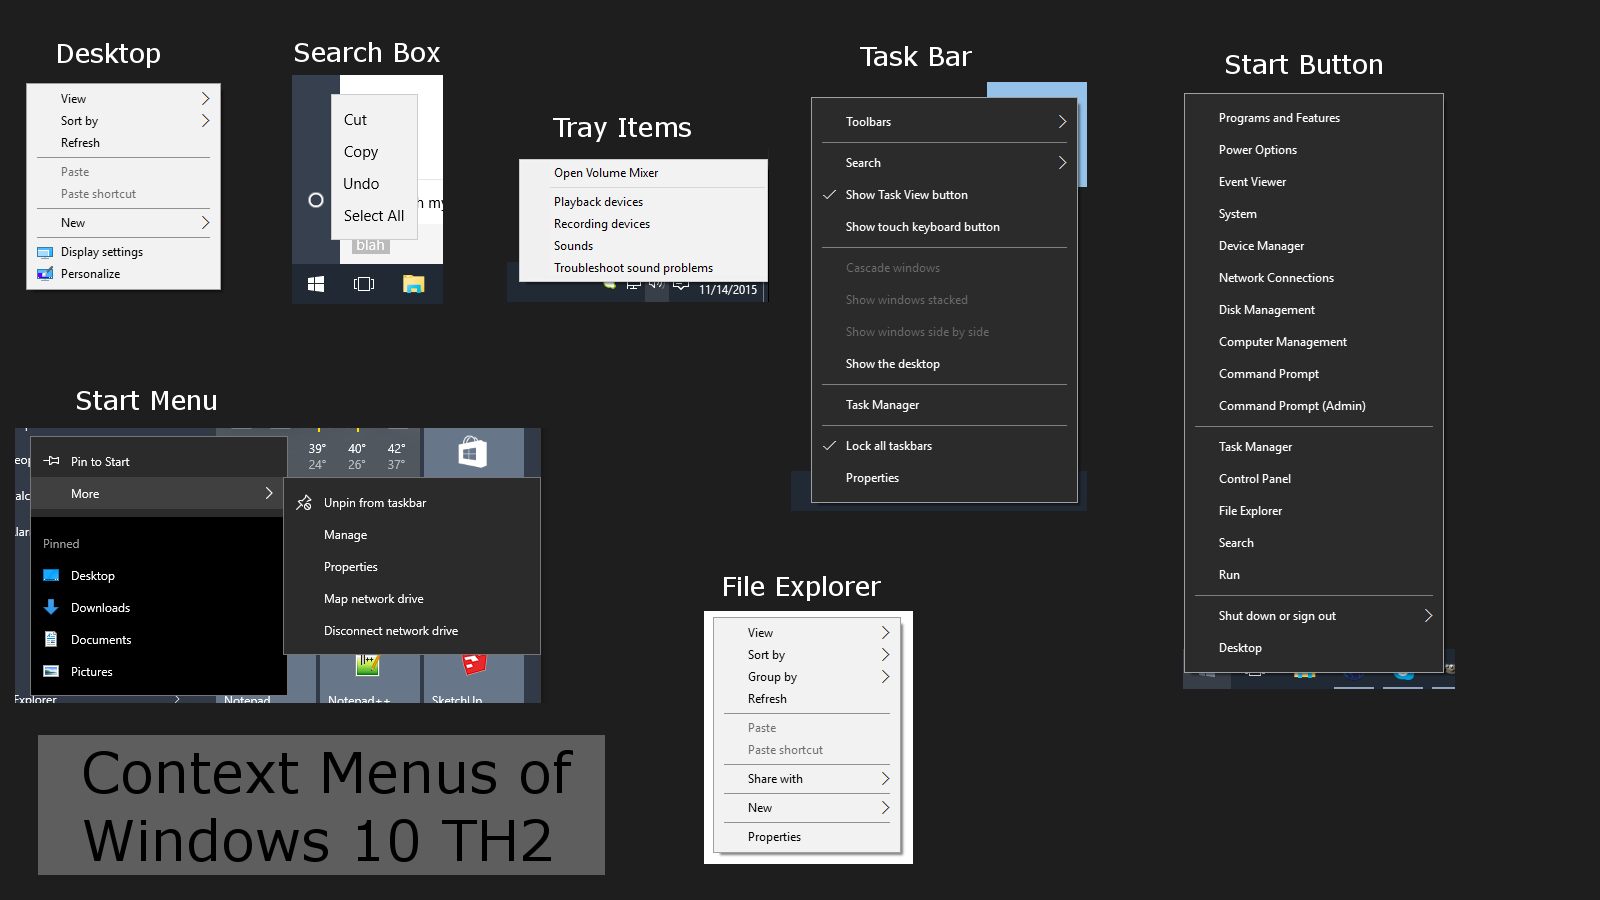1600x900 pixels.
Task: Choose Select All in Search Box menu
Action: 374,216
